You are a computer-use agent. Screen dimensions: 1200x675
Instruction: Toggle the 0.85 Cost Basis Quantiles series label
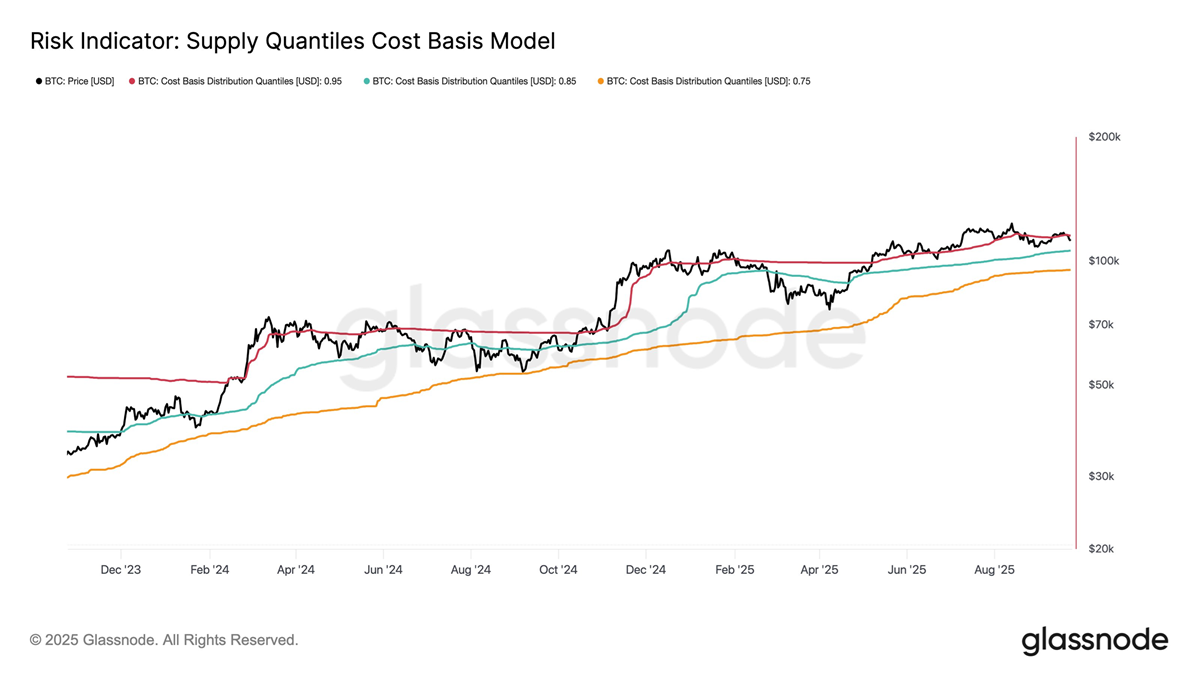pos(474,81)
